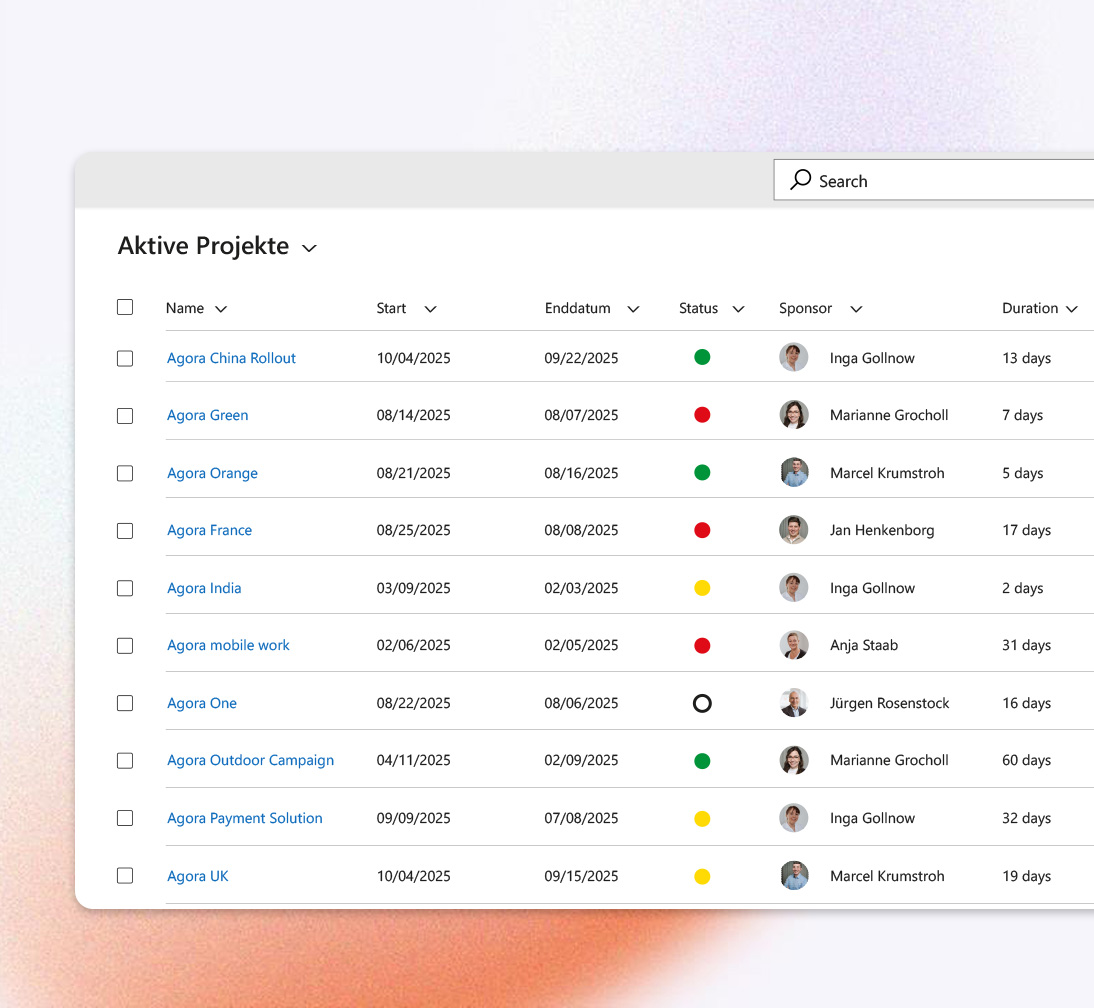Open the Agora India project link
This screenshot has width=1094, height=1008.
[x=204, y=588]
